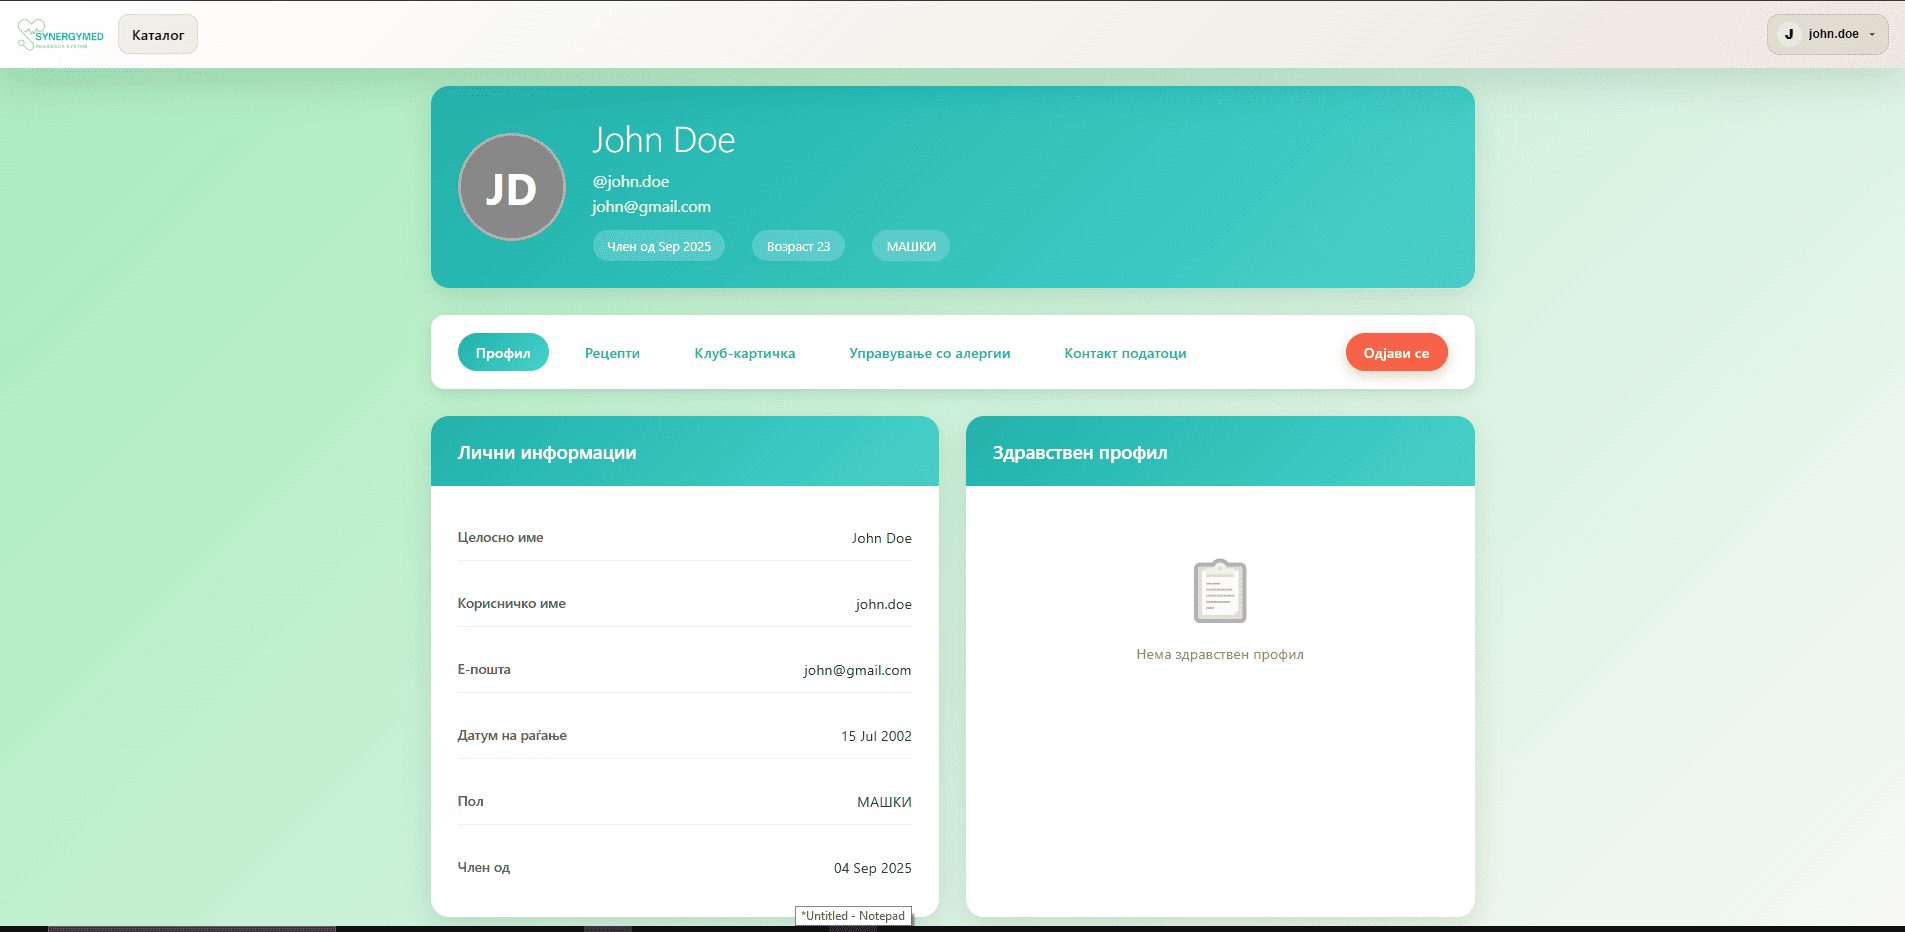This screenshot has width=1905, height=932.
Task: Click the @john.doe username handle
Action: pyautogui.click(x=631, y=182)
